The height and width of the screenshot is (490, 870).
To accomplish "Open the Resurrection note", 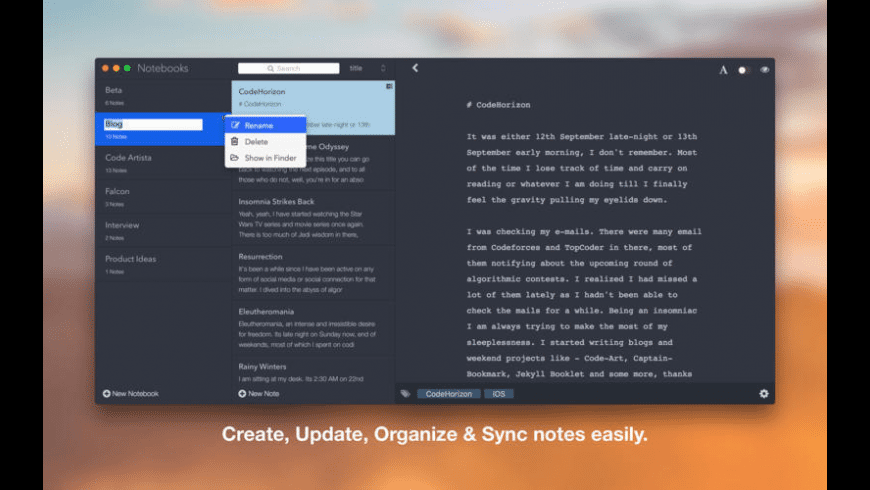I will point(313,273).
